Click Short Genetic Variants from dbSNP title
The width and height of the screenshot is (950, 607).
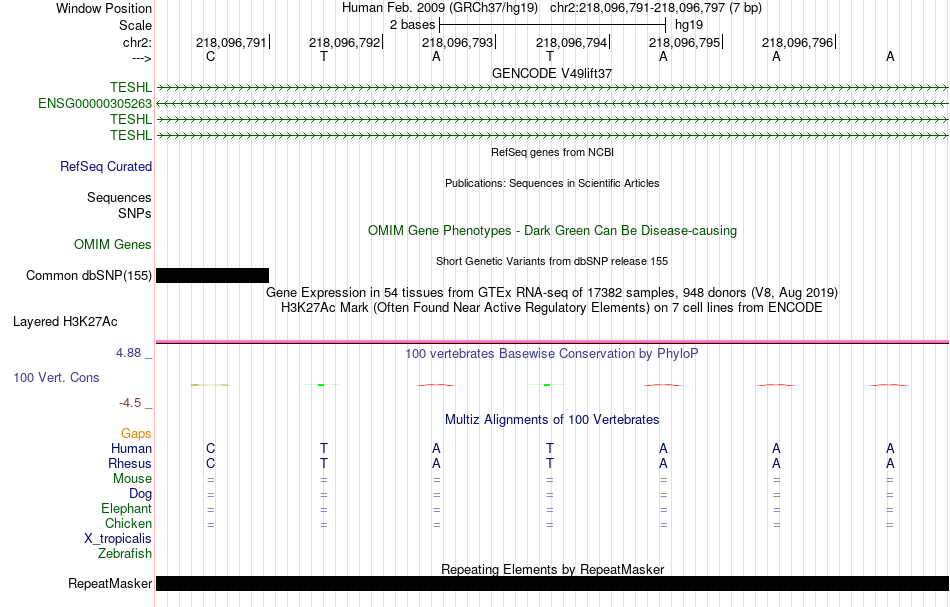pyautogui.click(x=552, y=261)
